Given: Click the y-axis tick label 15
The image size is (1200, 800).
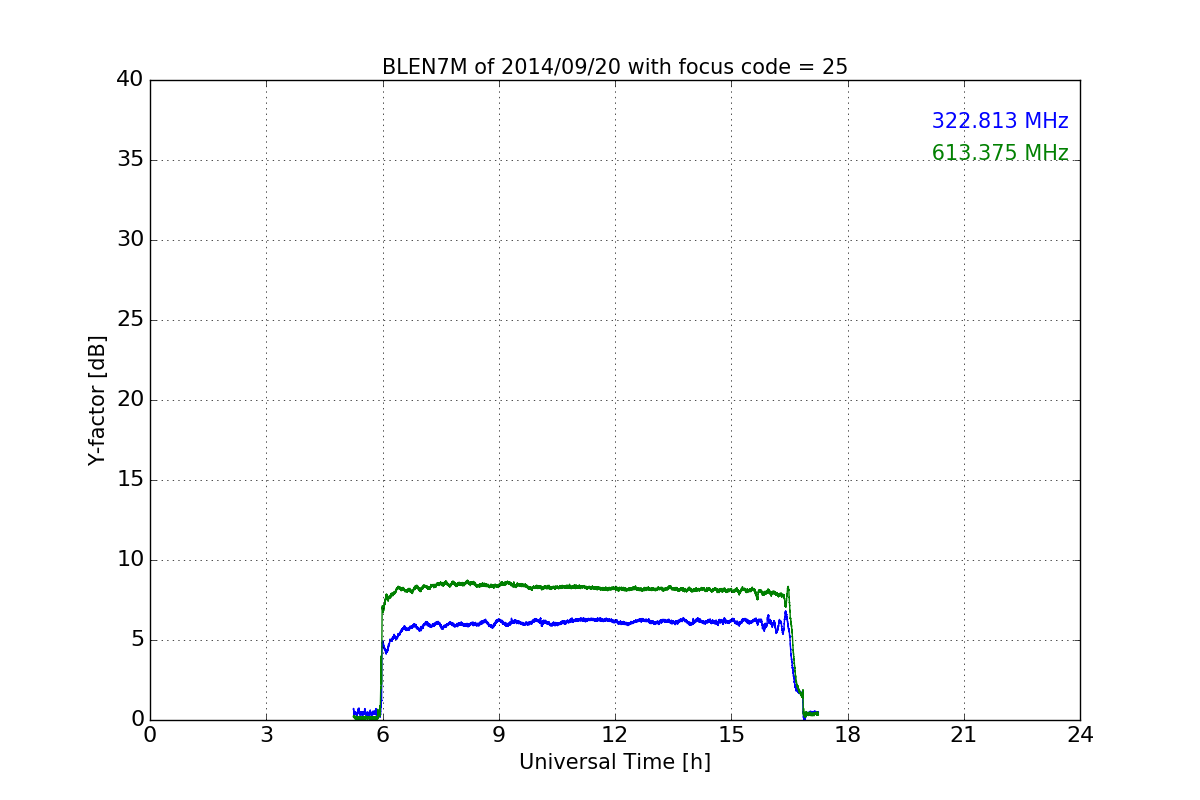Looking at the screenshot, I should (130, 480).
